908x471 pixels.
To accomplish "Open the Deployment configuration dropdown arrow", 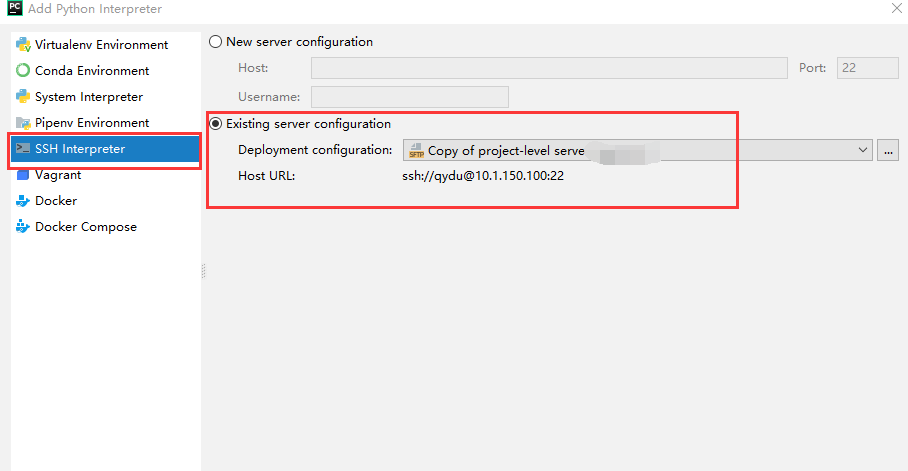I will [x=863, y=150].
